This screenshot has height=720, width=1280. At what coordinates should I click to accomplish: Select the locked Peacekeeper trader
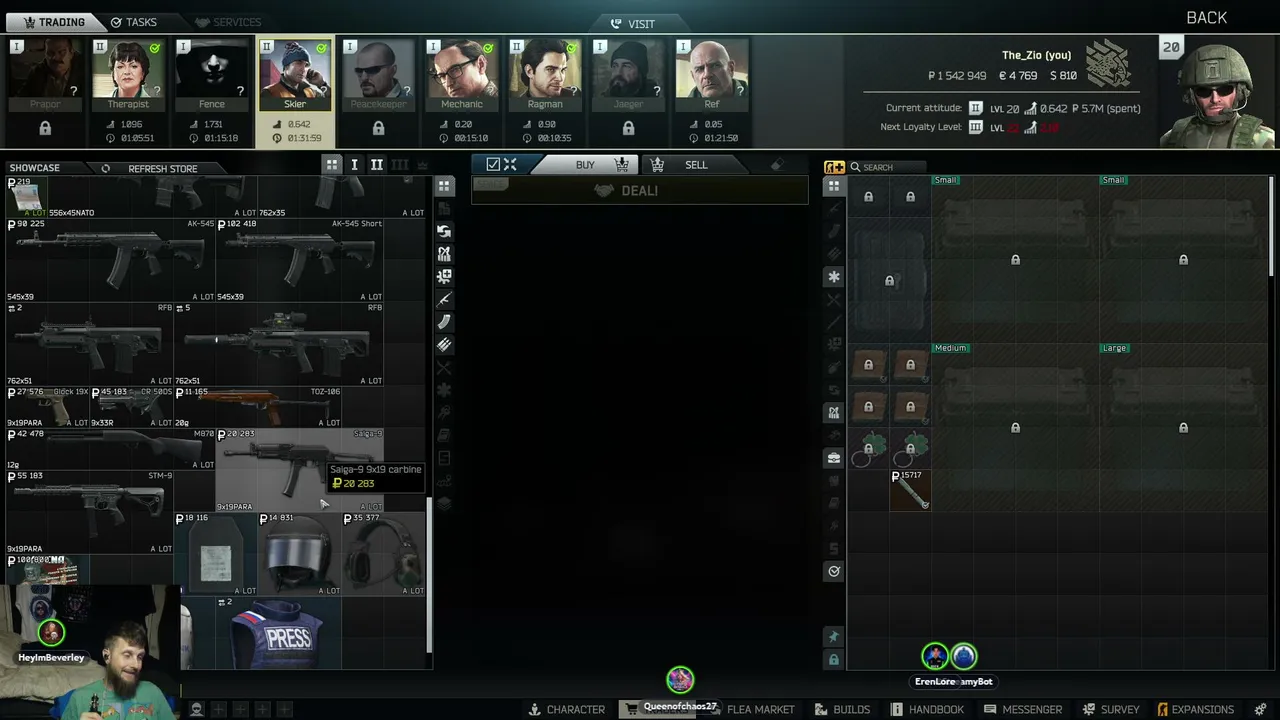(x=378, y=75)
